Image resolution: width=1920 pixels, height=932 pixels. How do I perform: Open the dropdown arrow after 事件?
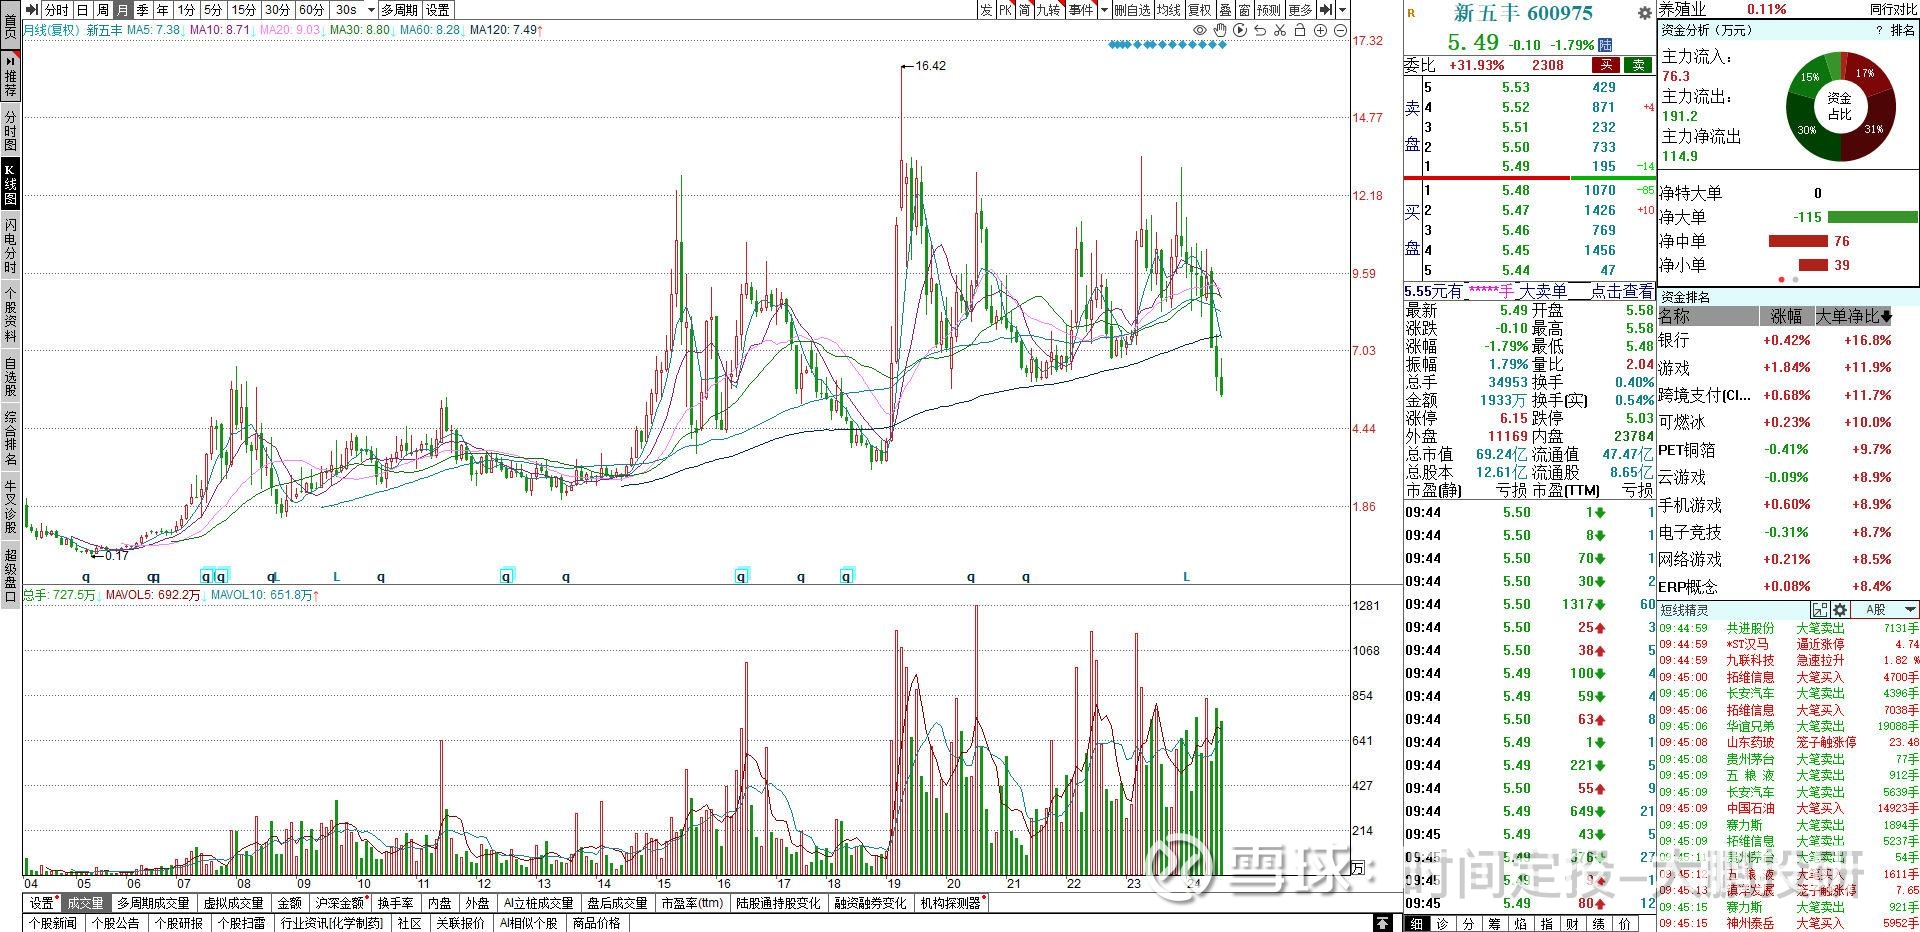pos(1104,10)
